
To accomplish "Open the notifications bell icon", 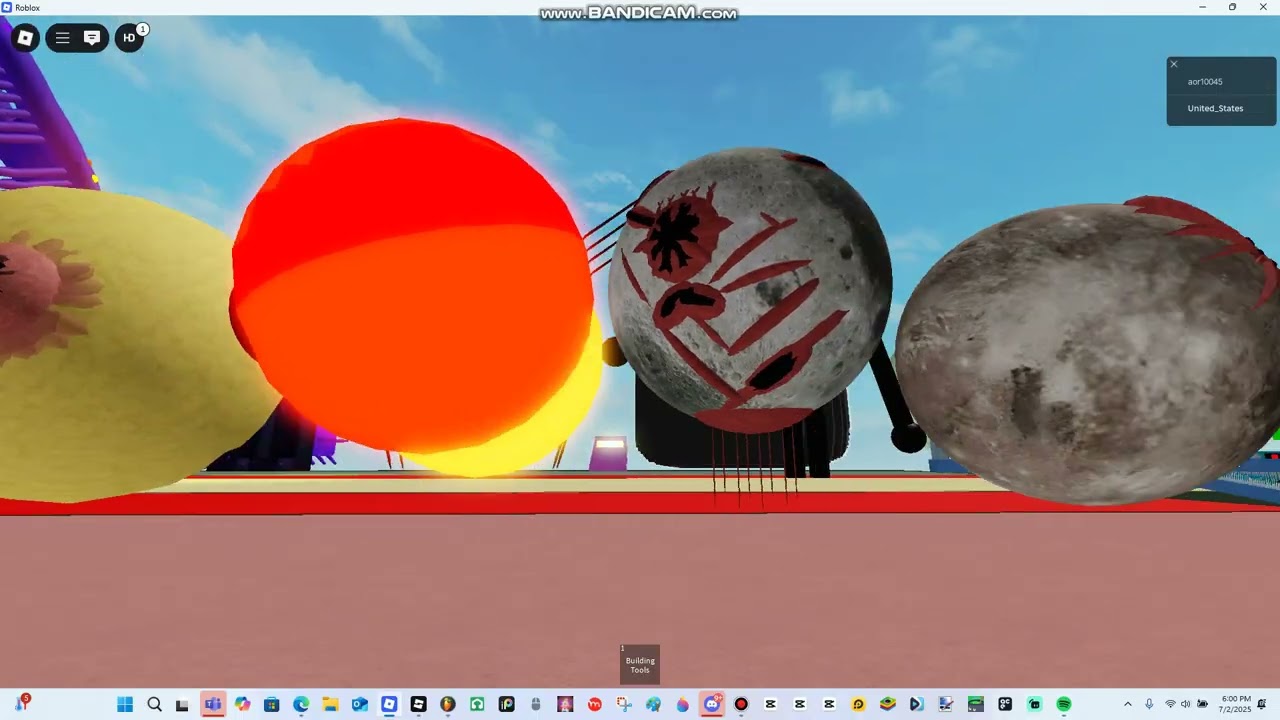I will click(1262, 705).
